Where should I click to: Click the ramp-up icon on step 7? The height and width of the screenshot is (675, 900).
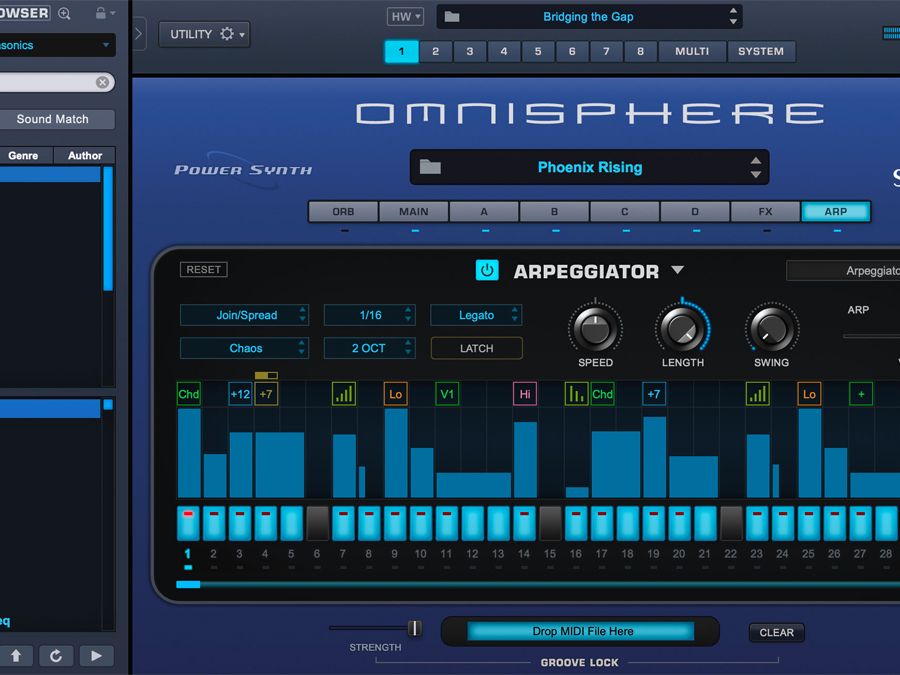344,394
